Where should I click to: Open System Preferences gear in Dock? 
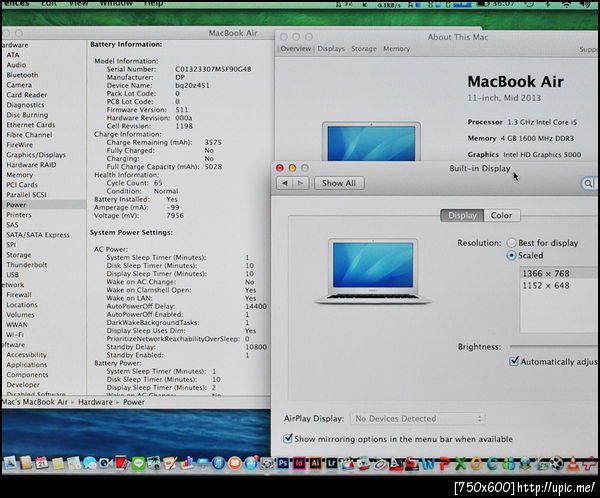(267, 464)
